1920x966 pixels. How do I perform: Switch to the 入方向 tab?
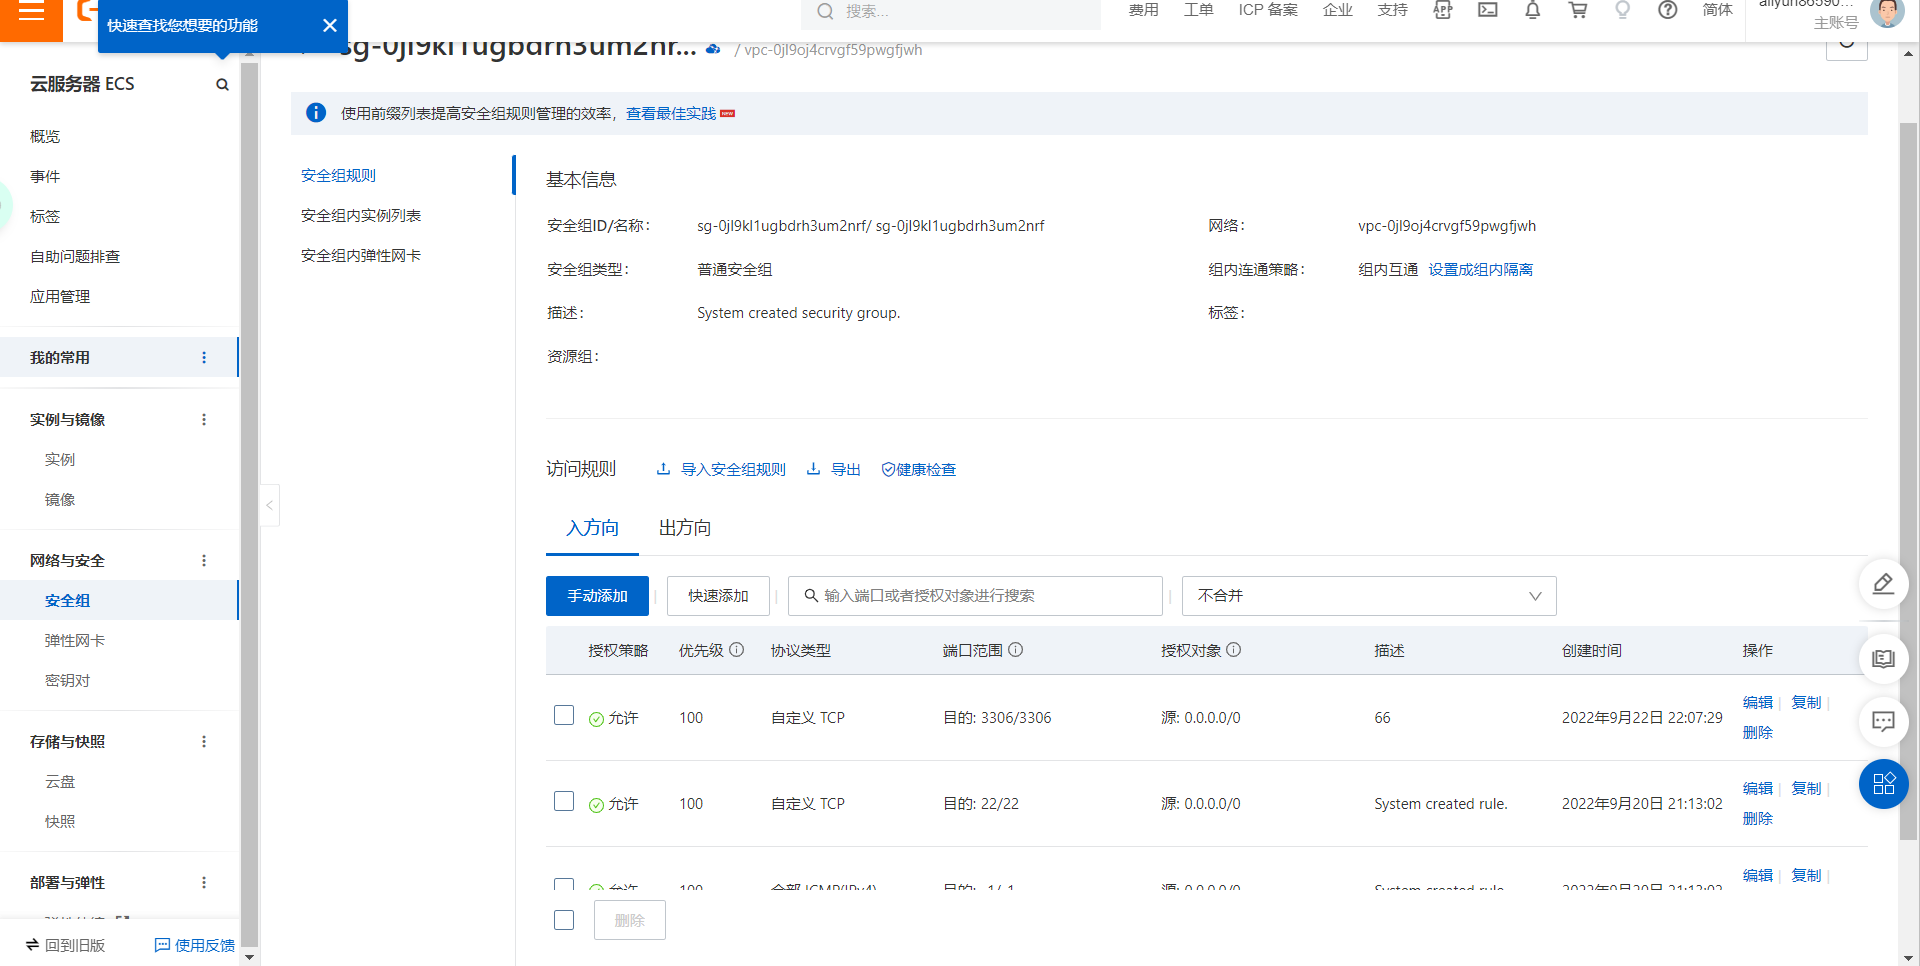point(592,528)
